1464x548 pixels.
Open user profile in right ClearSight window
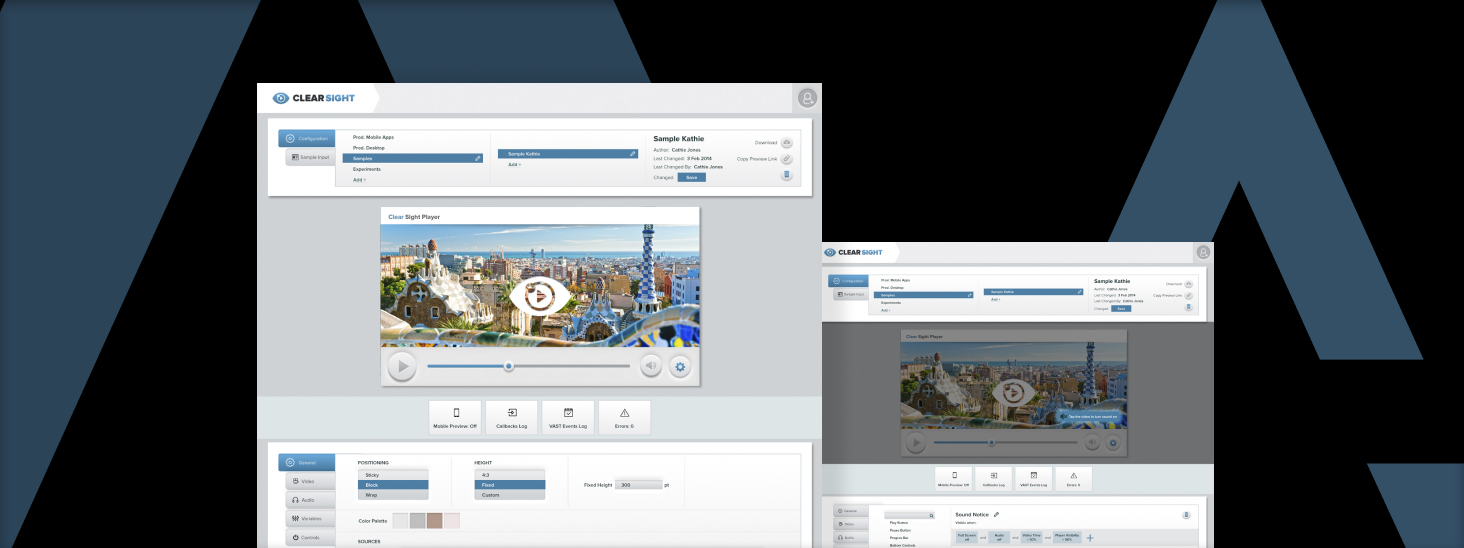coord(1203,252)
